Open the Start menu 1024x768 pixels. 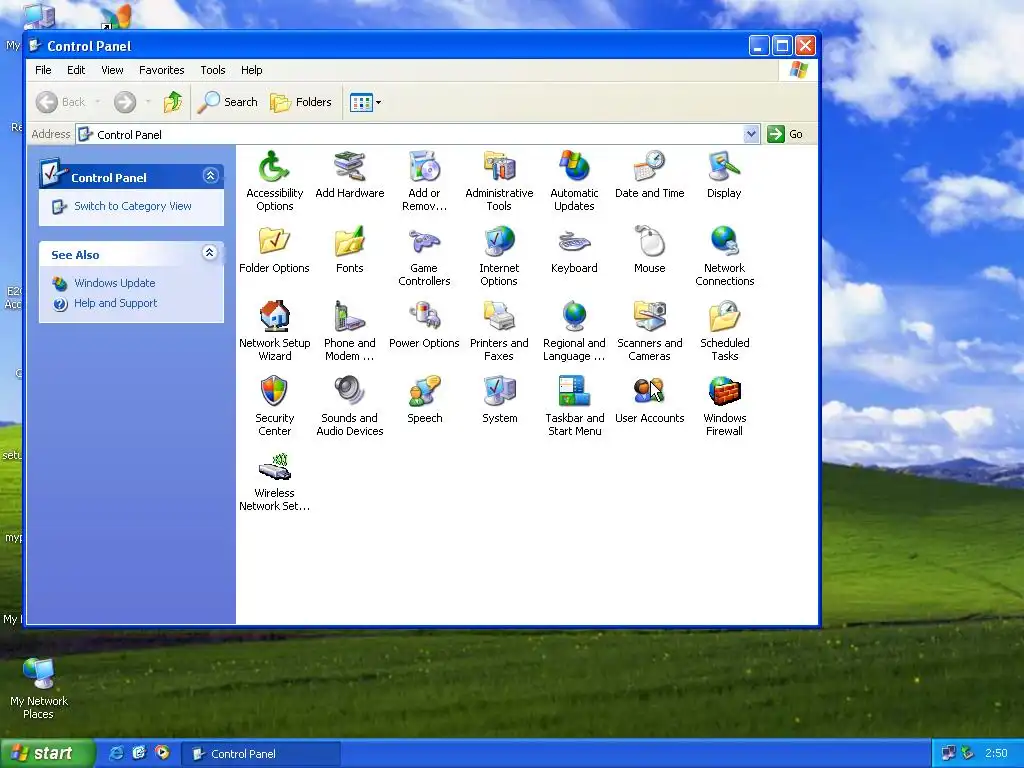pyautogui.click(x=46, y=754)
